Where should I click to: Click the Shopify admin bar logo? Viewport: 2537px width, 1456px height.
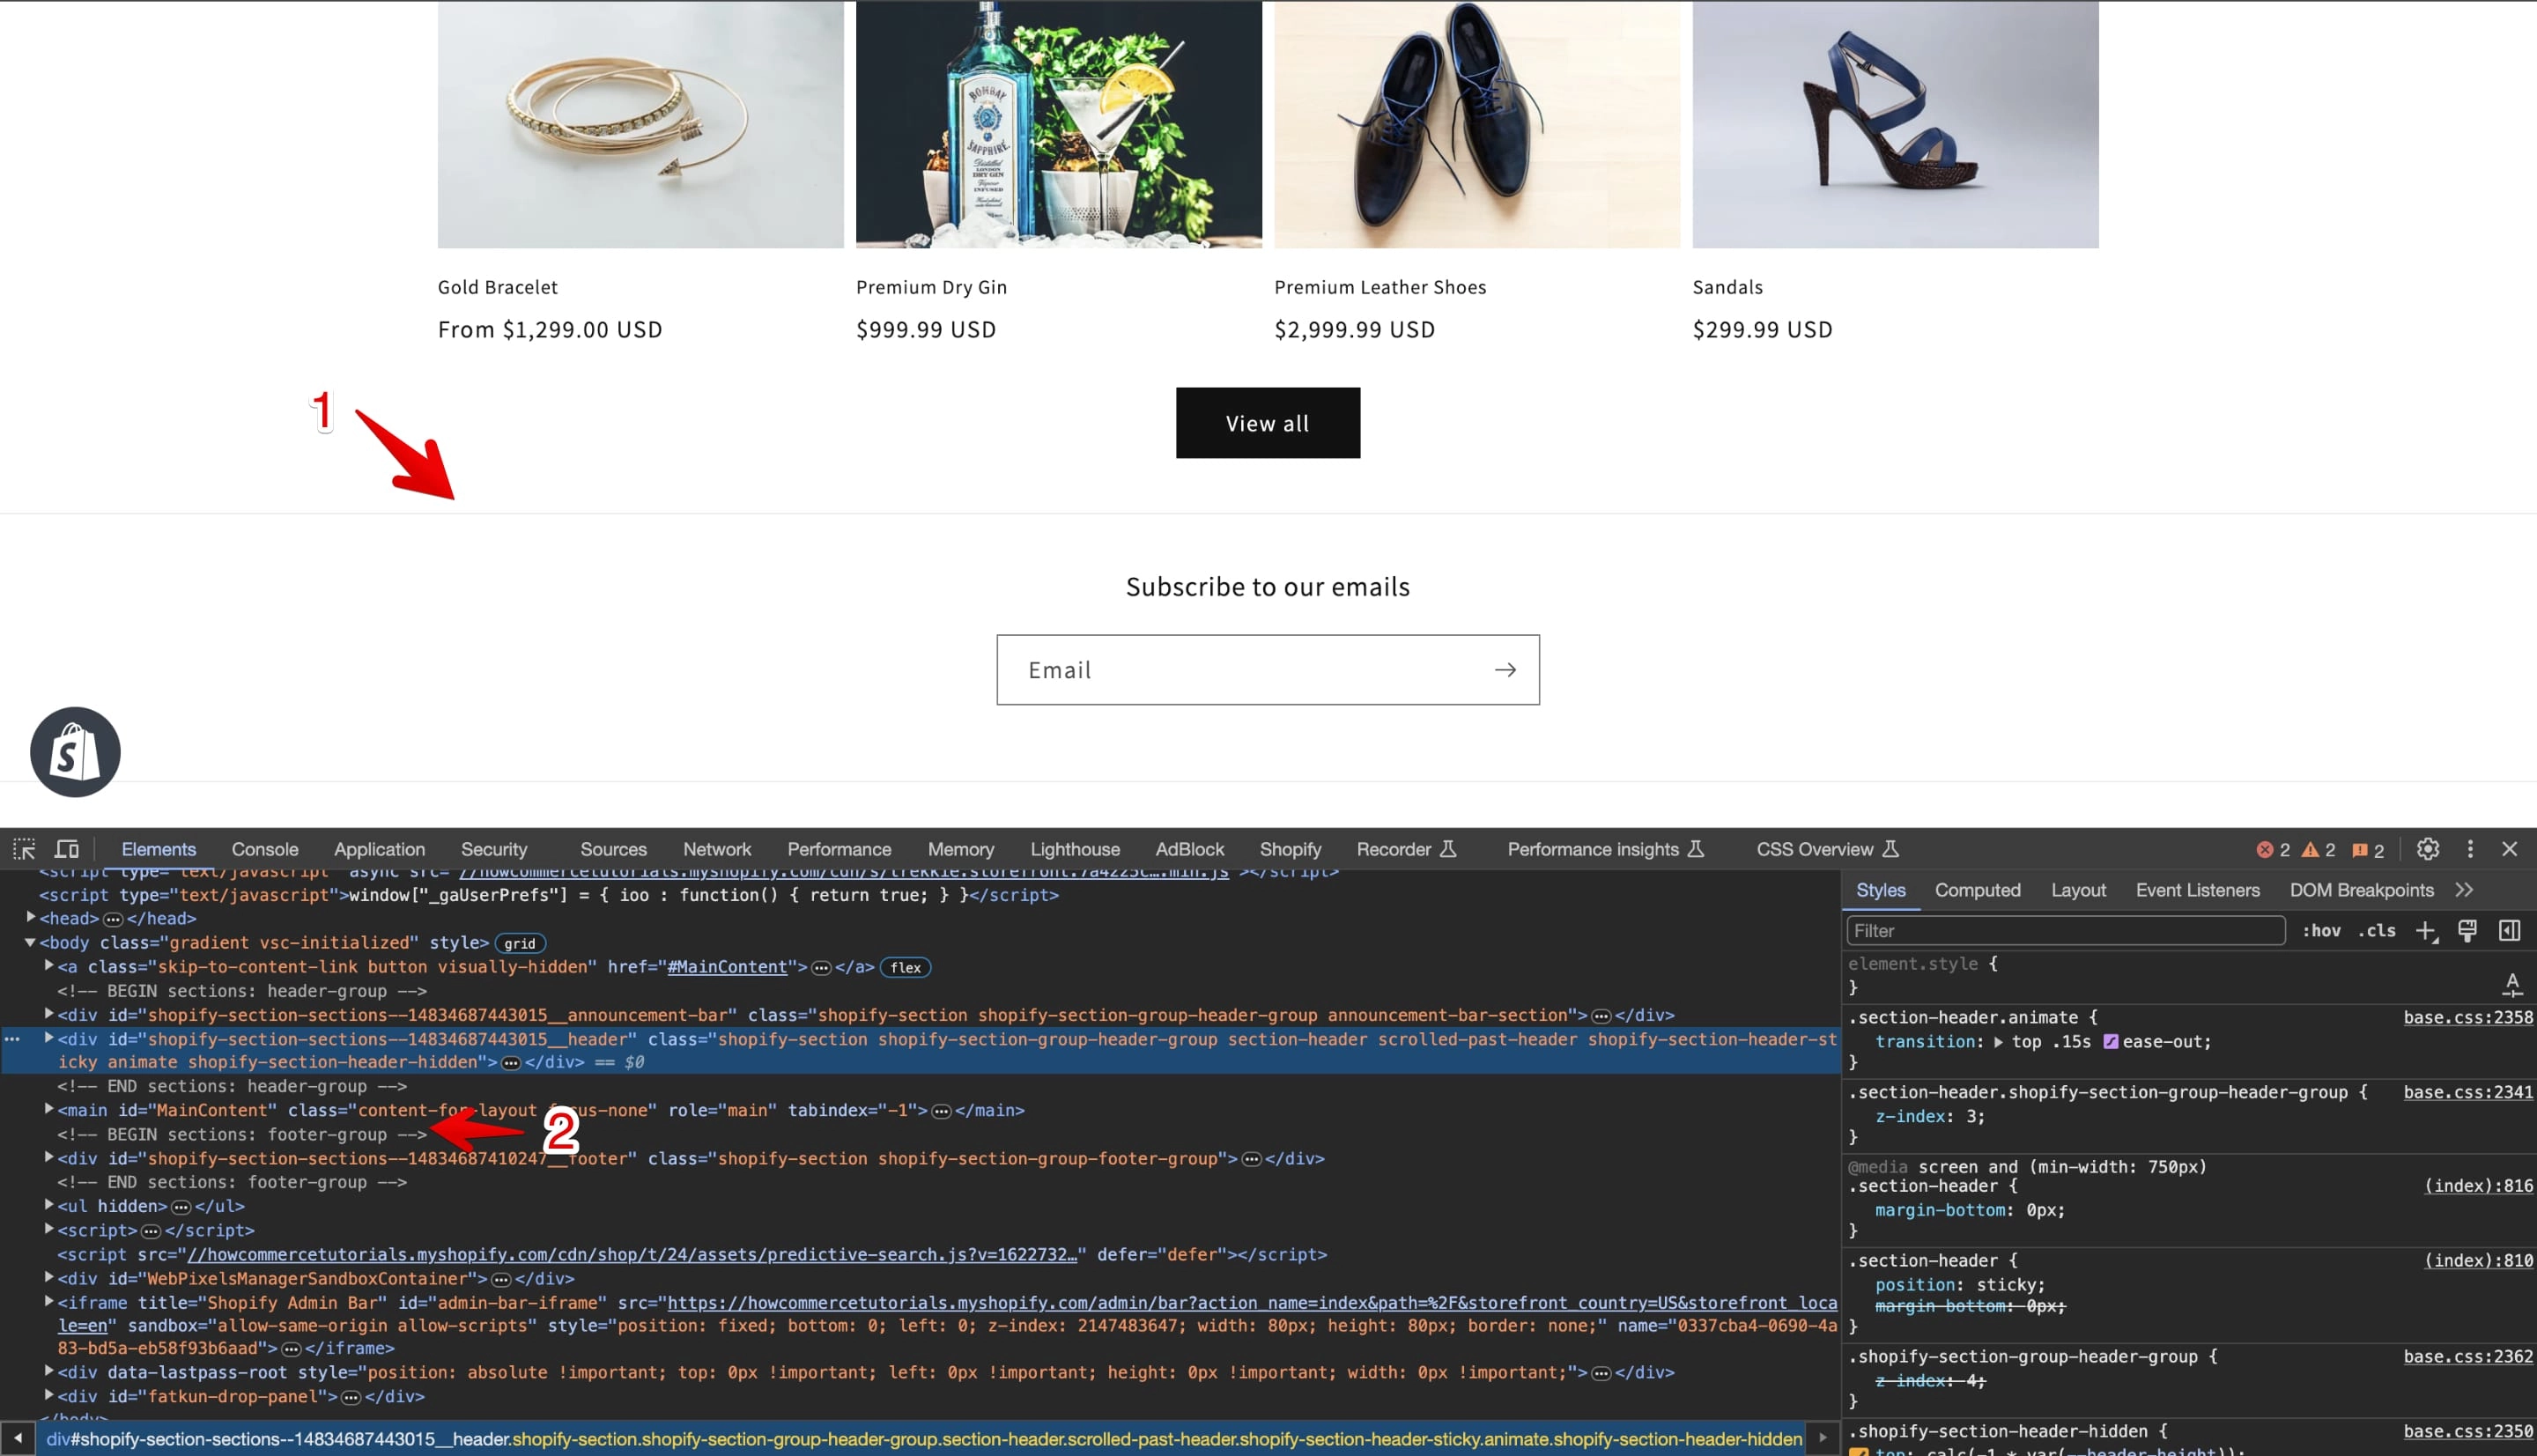click(75, 752)
